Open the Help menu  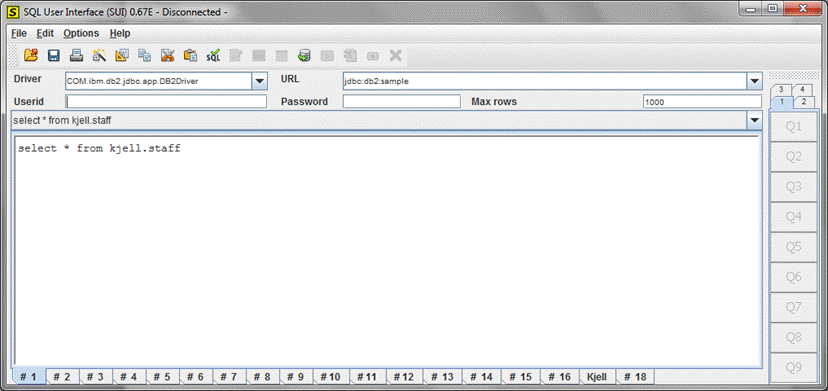pyautogui.click(x=120, y=33)
